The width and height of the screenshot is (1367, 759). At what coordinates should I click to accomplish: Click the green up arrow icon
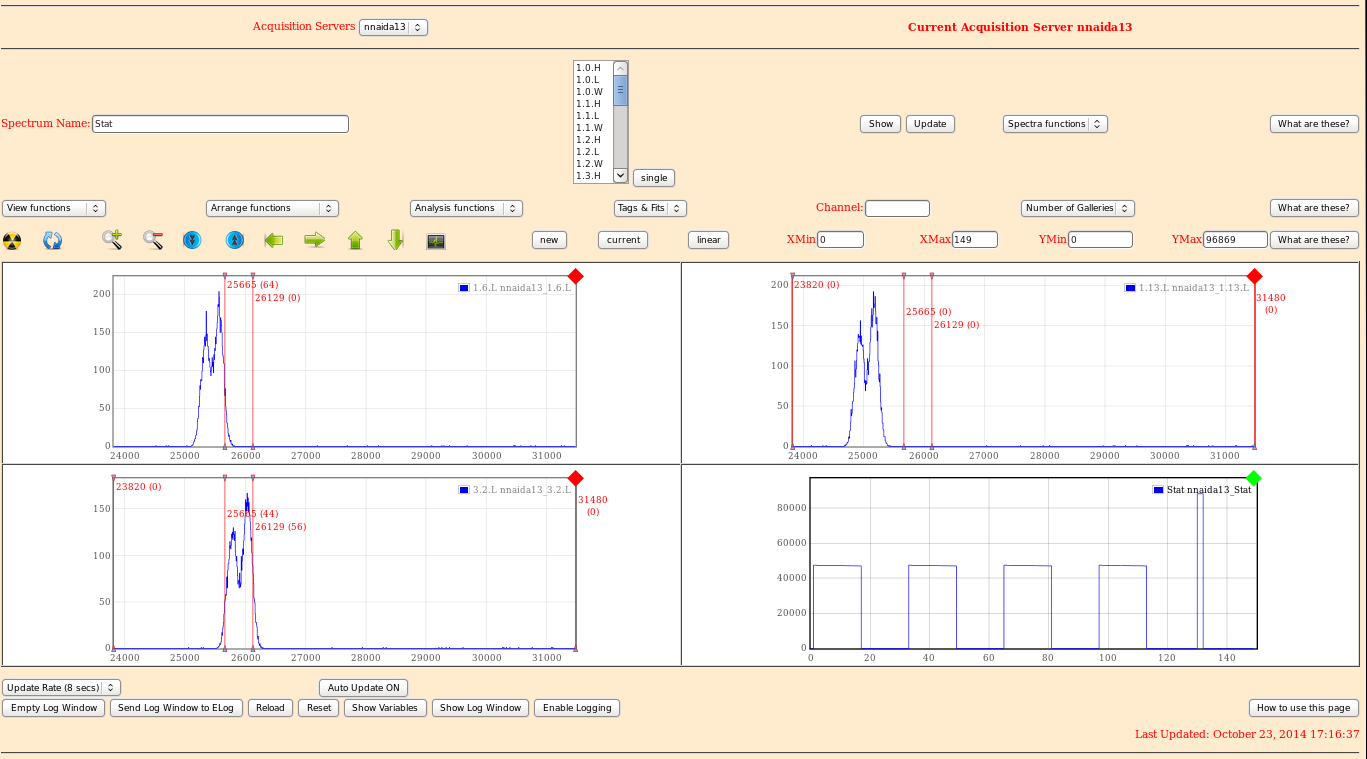[355, 240]
